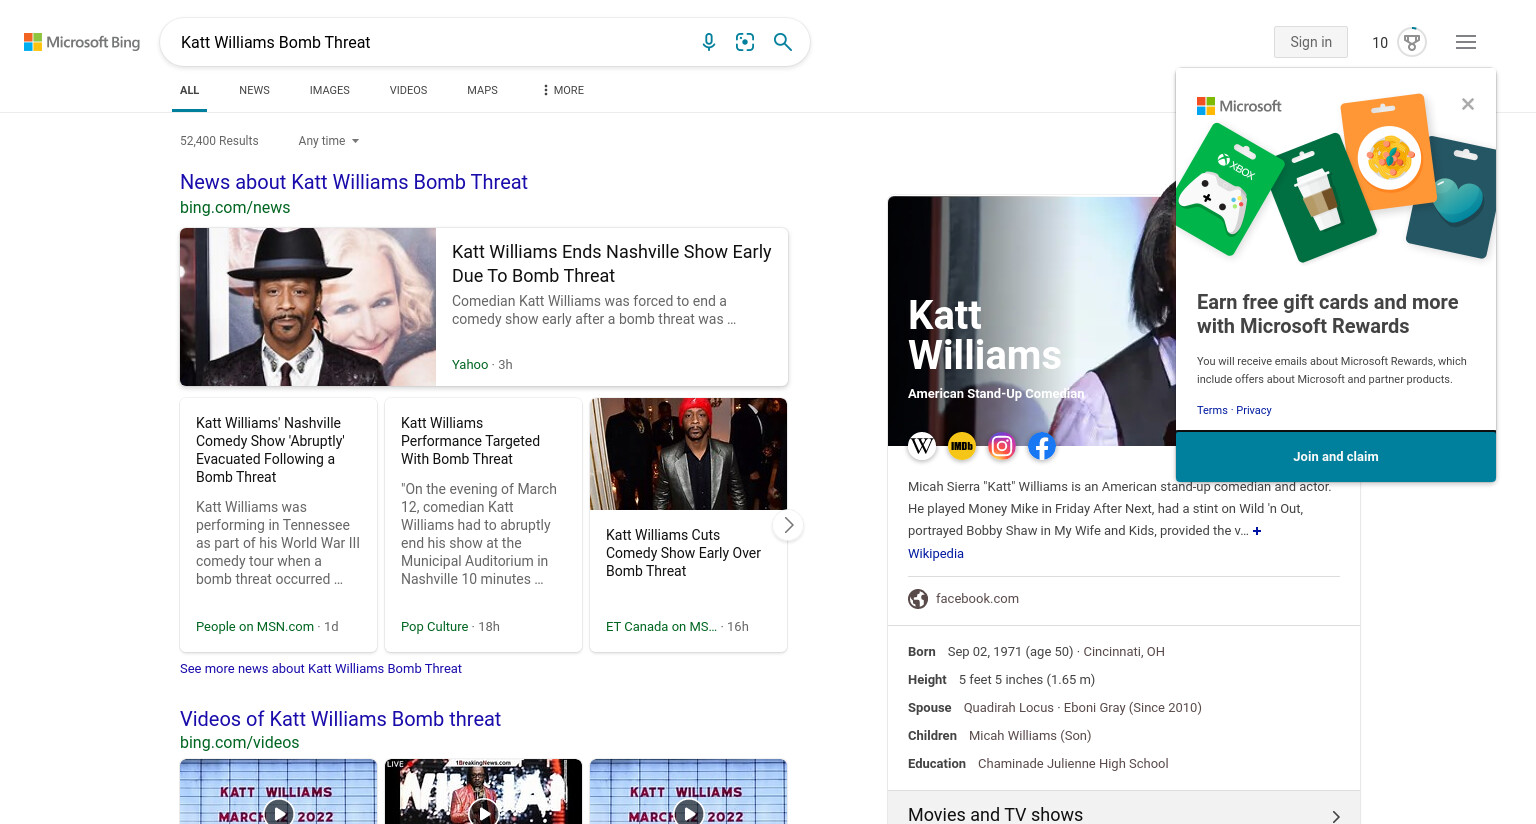Open the Wikipedia source link
This screenshot has width=1536, height=824.
coord(936,554)
